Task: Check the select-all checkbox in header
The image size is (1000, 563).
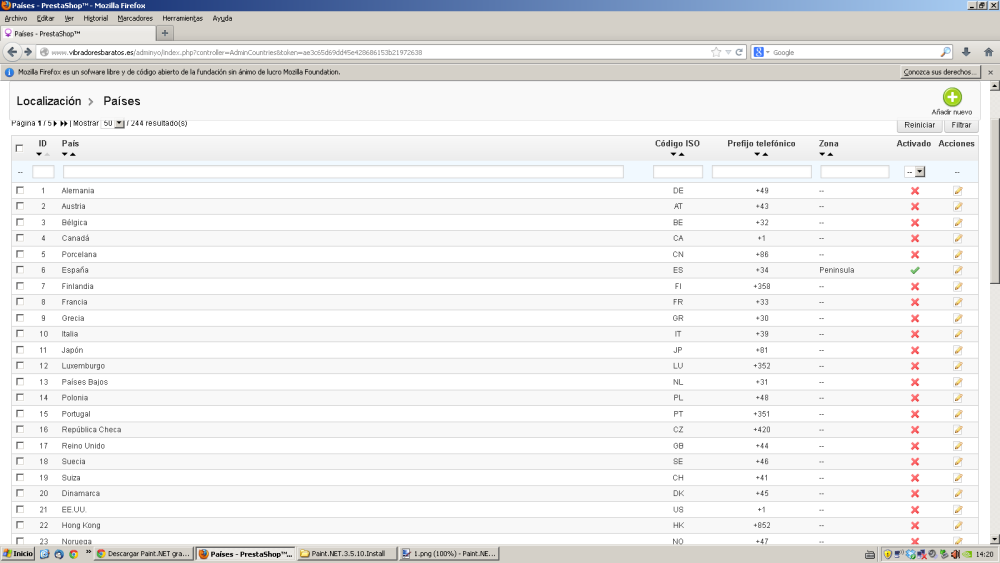Action: [x=19, y=148]
